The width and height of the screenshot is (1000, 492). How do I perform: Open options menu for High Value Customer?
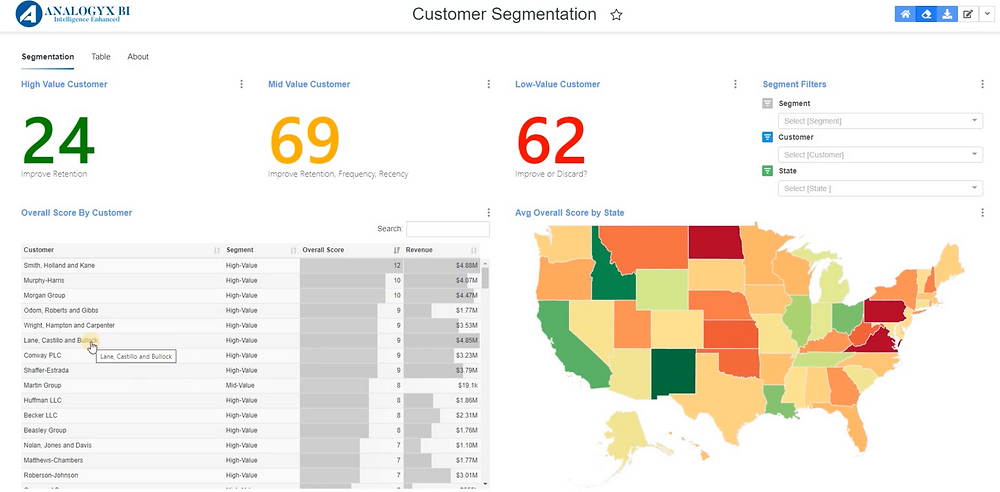pos(241,84)
